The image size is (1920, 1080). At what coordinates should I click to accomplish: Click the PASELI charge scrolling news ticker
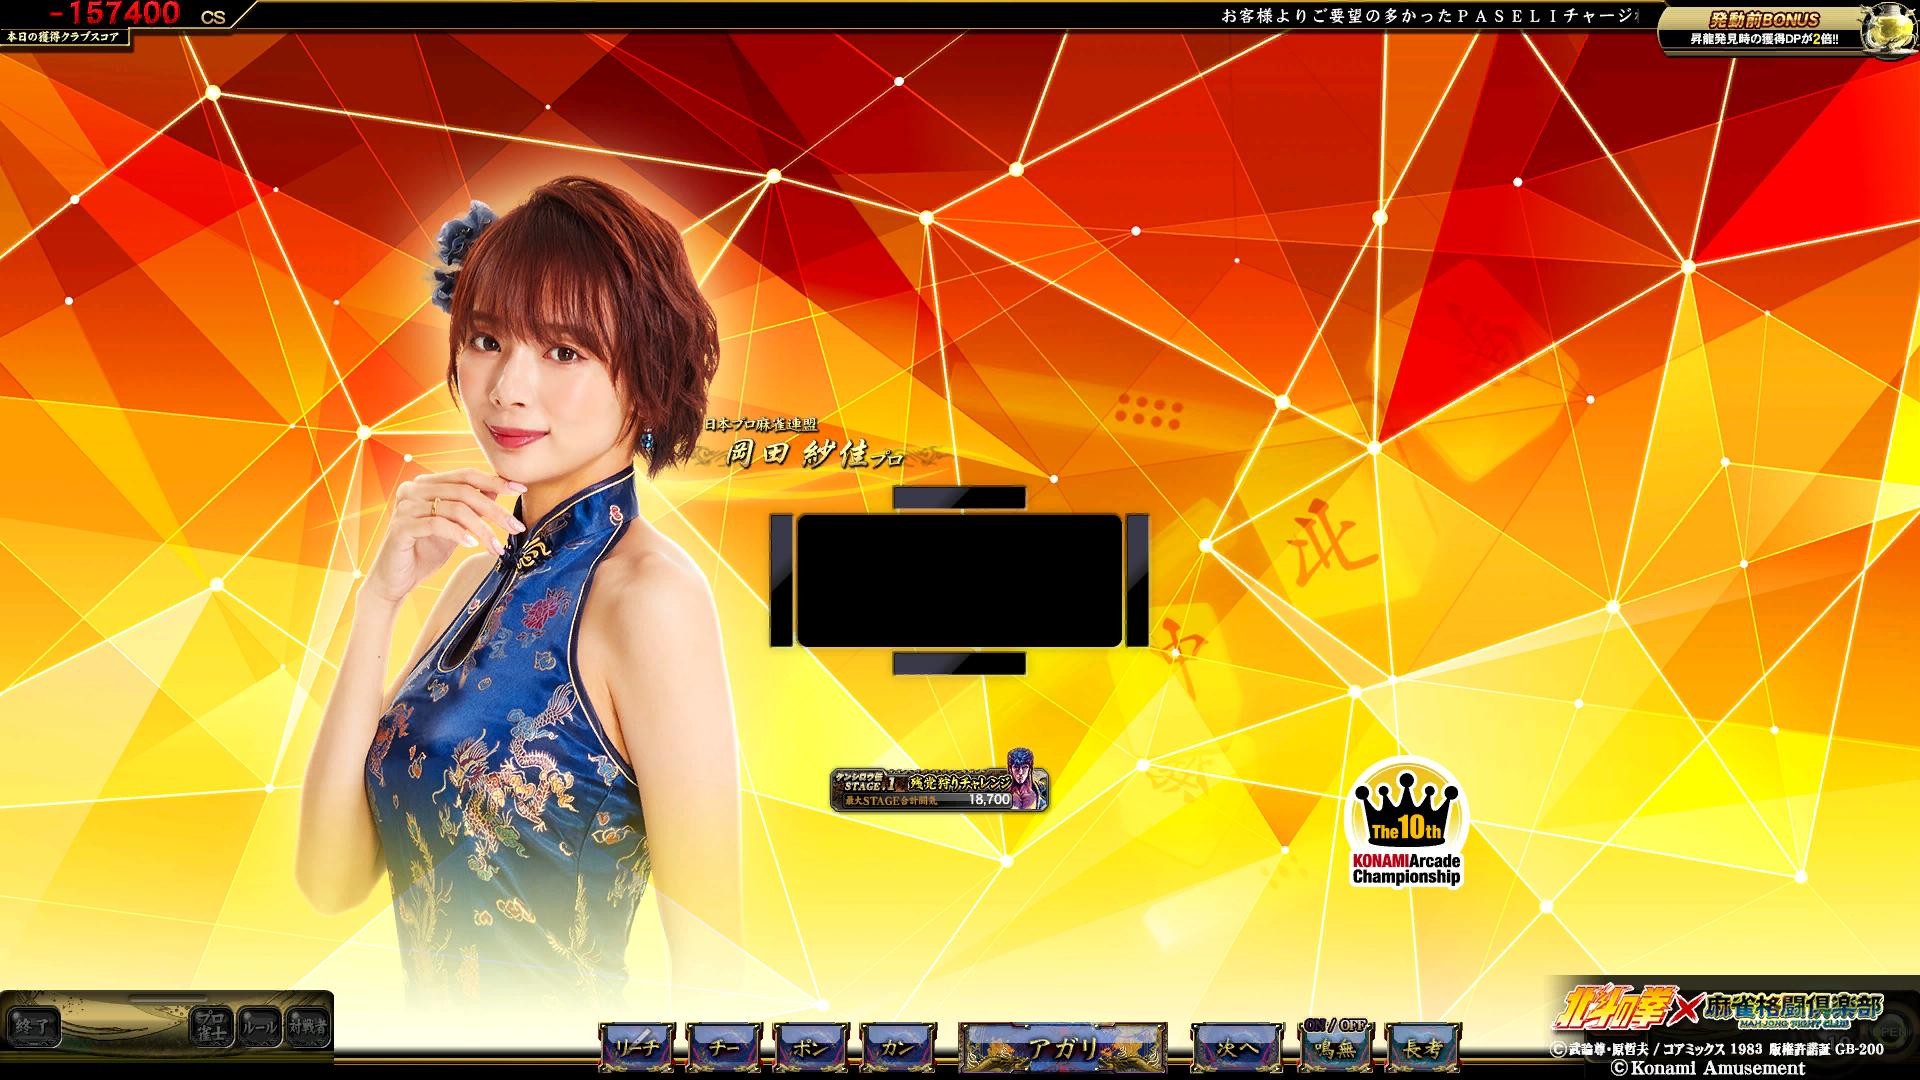(x=1430, y=16)
